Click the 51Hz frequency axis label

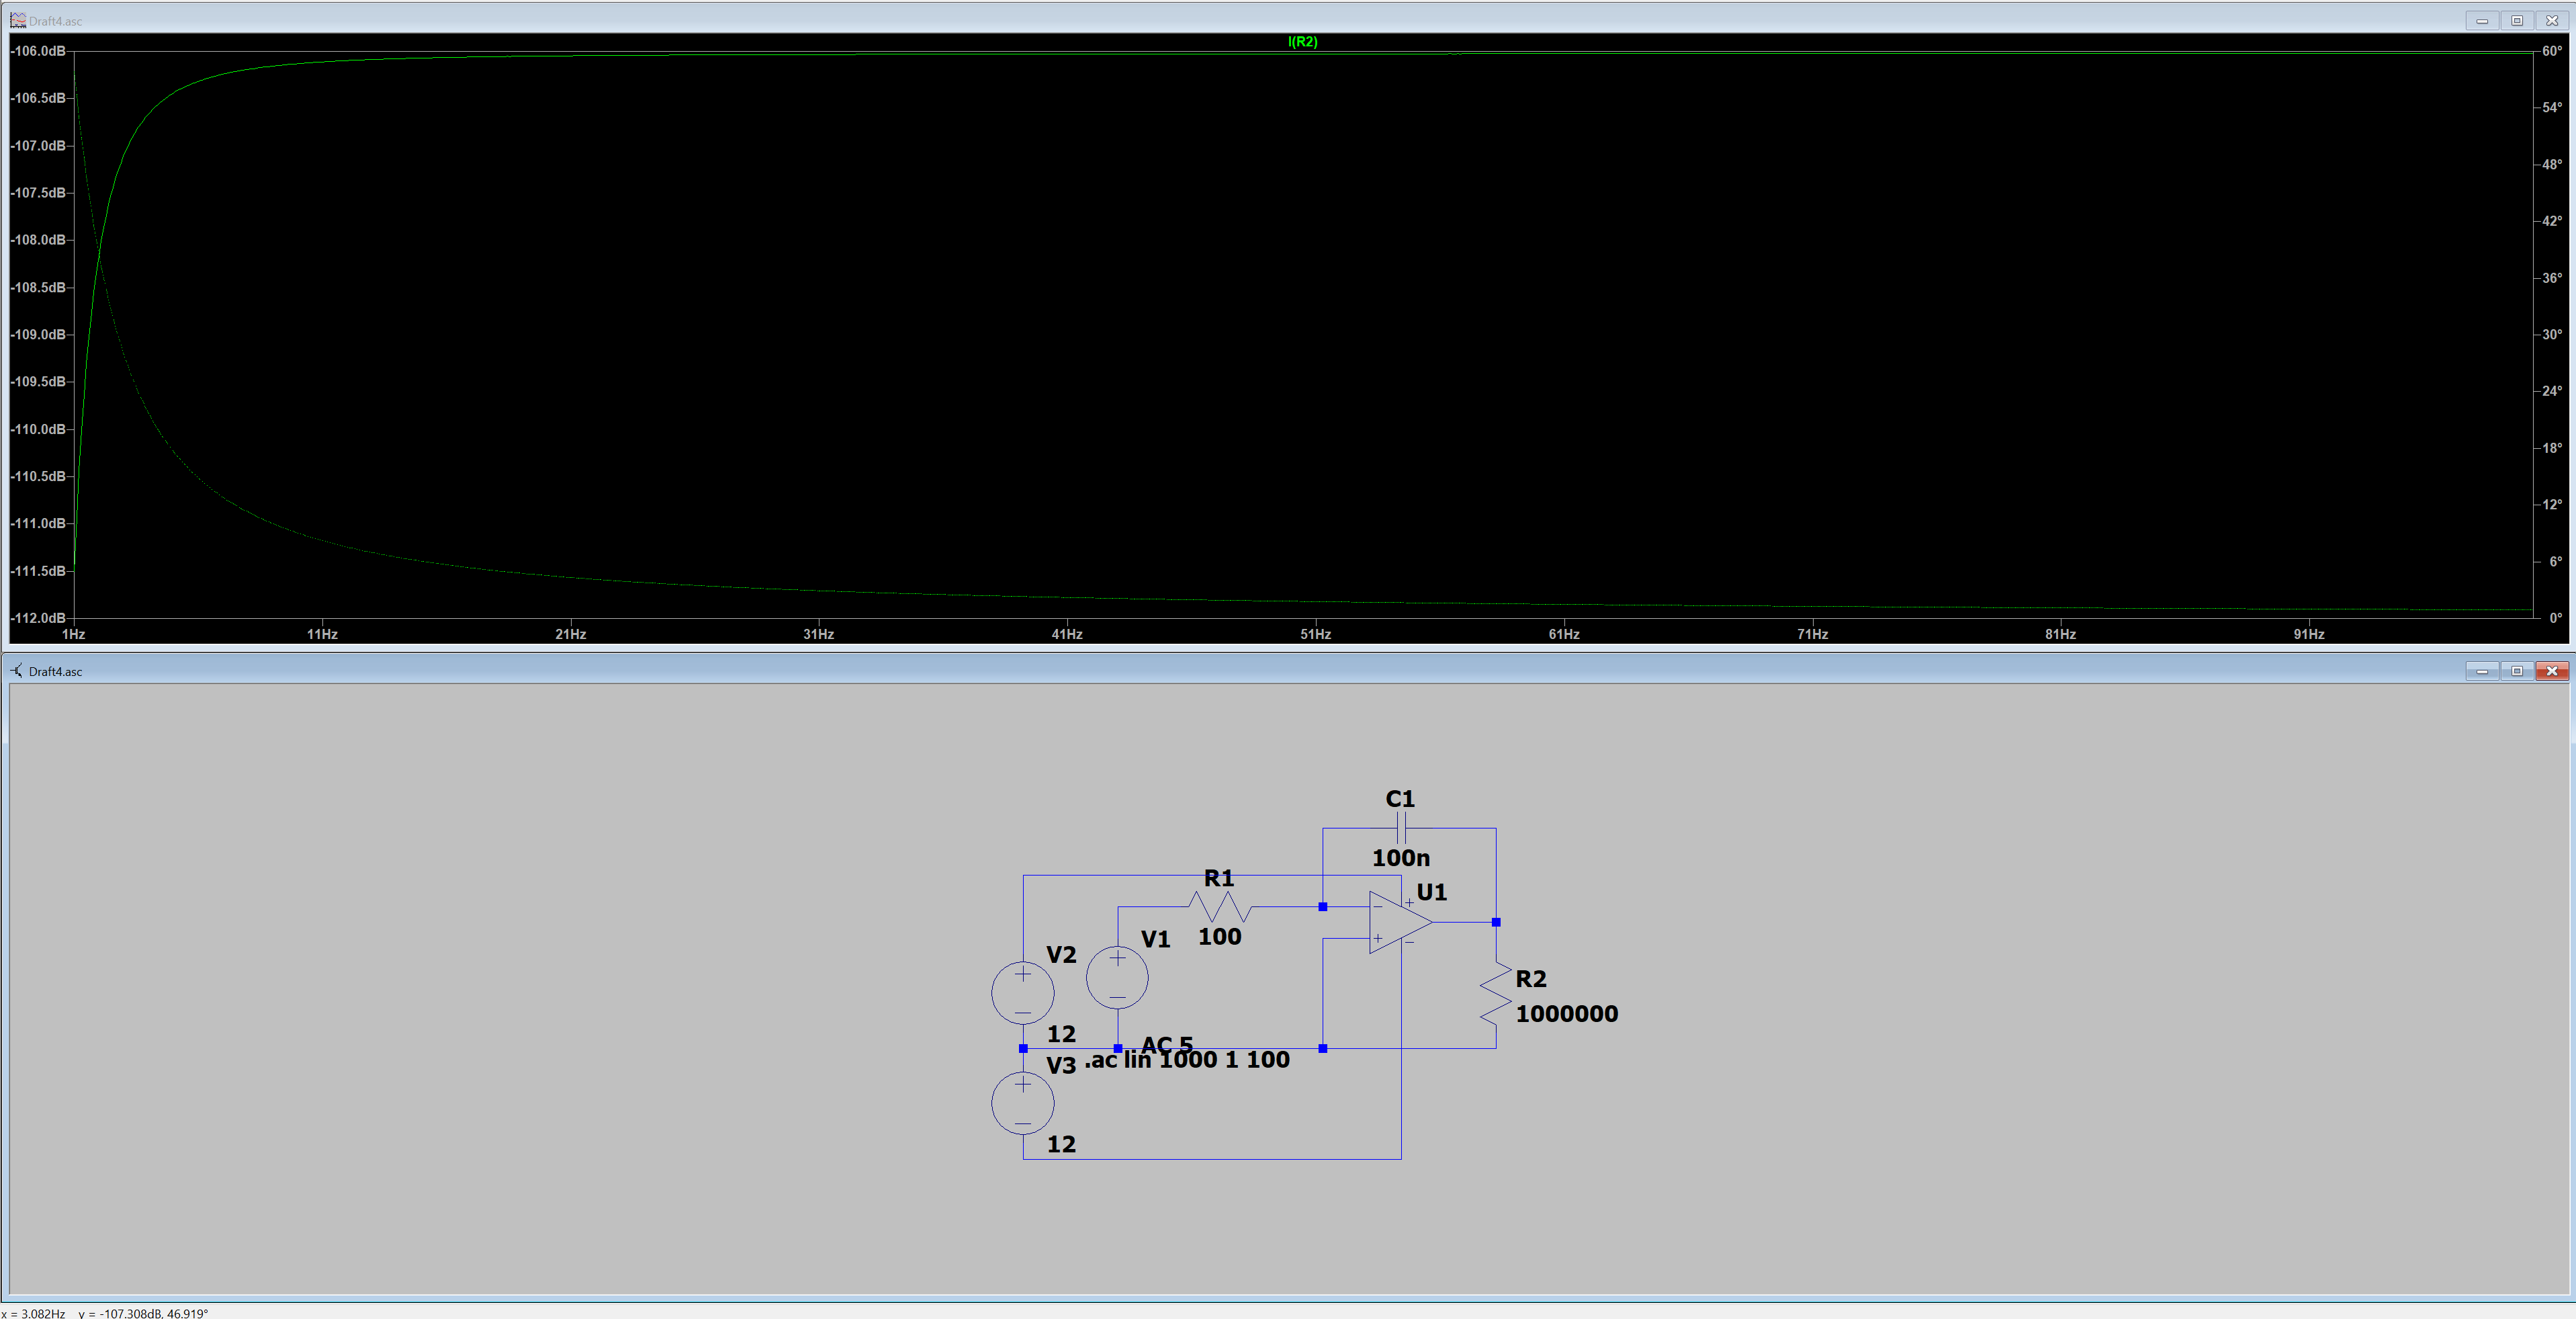pyautogui.click(x=1315, y=634)
